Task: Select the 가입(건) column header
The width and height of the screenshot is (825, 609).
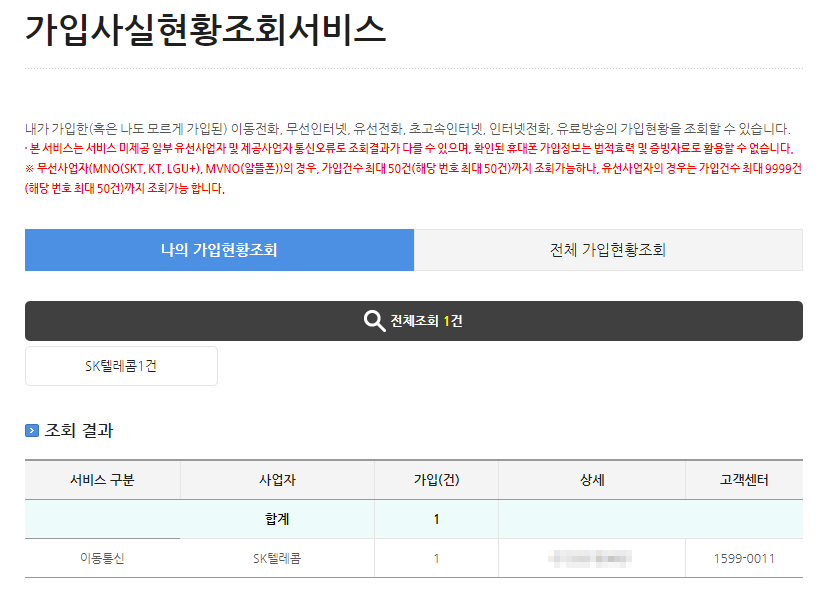Action: [x=436, y=480]
